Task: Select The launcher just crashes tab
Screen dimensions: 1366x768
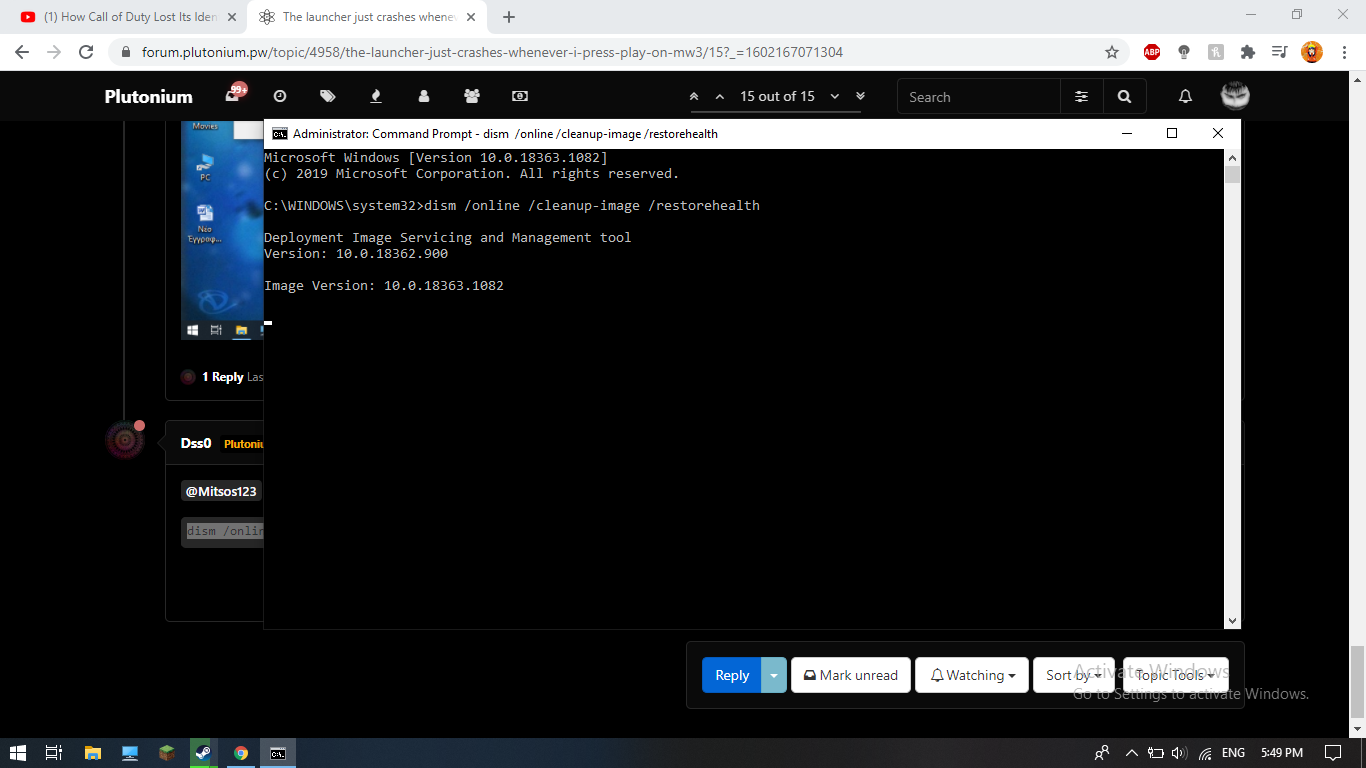Action: coord(366,17)
